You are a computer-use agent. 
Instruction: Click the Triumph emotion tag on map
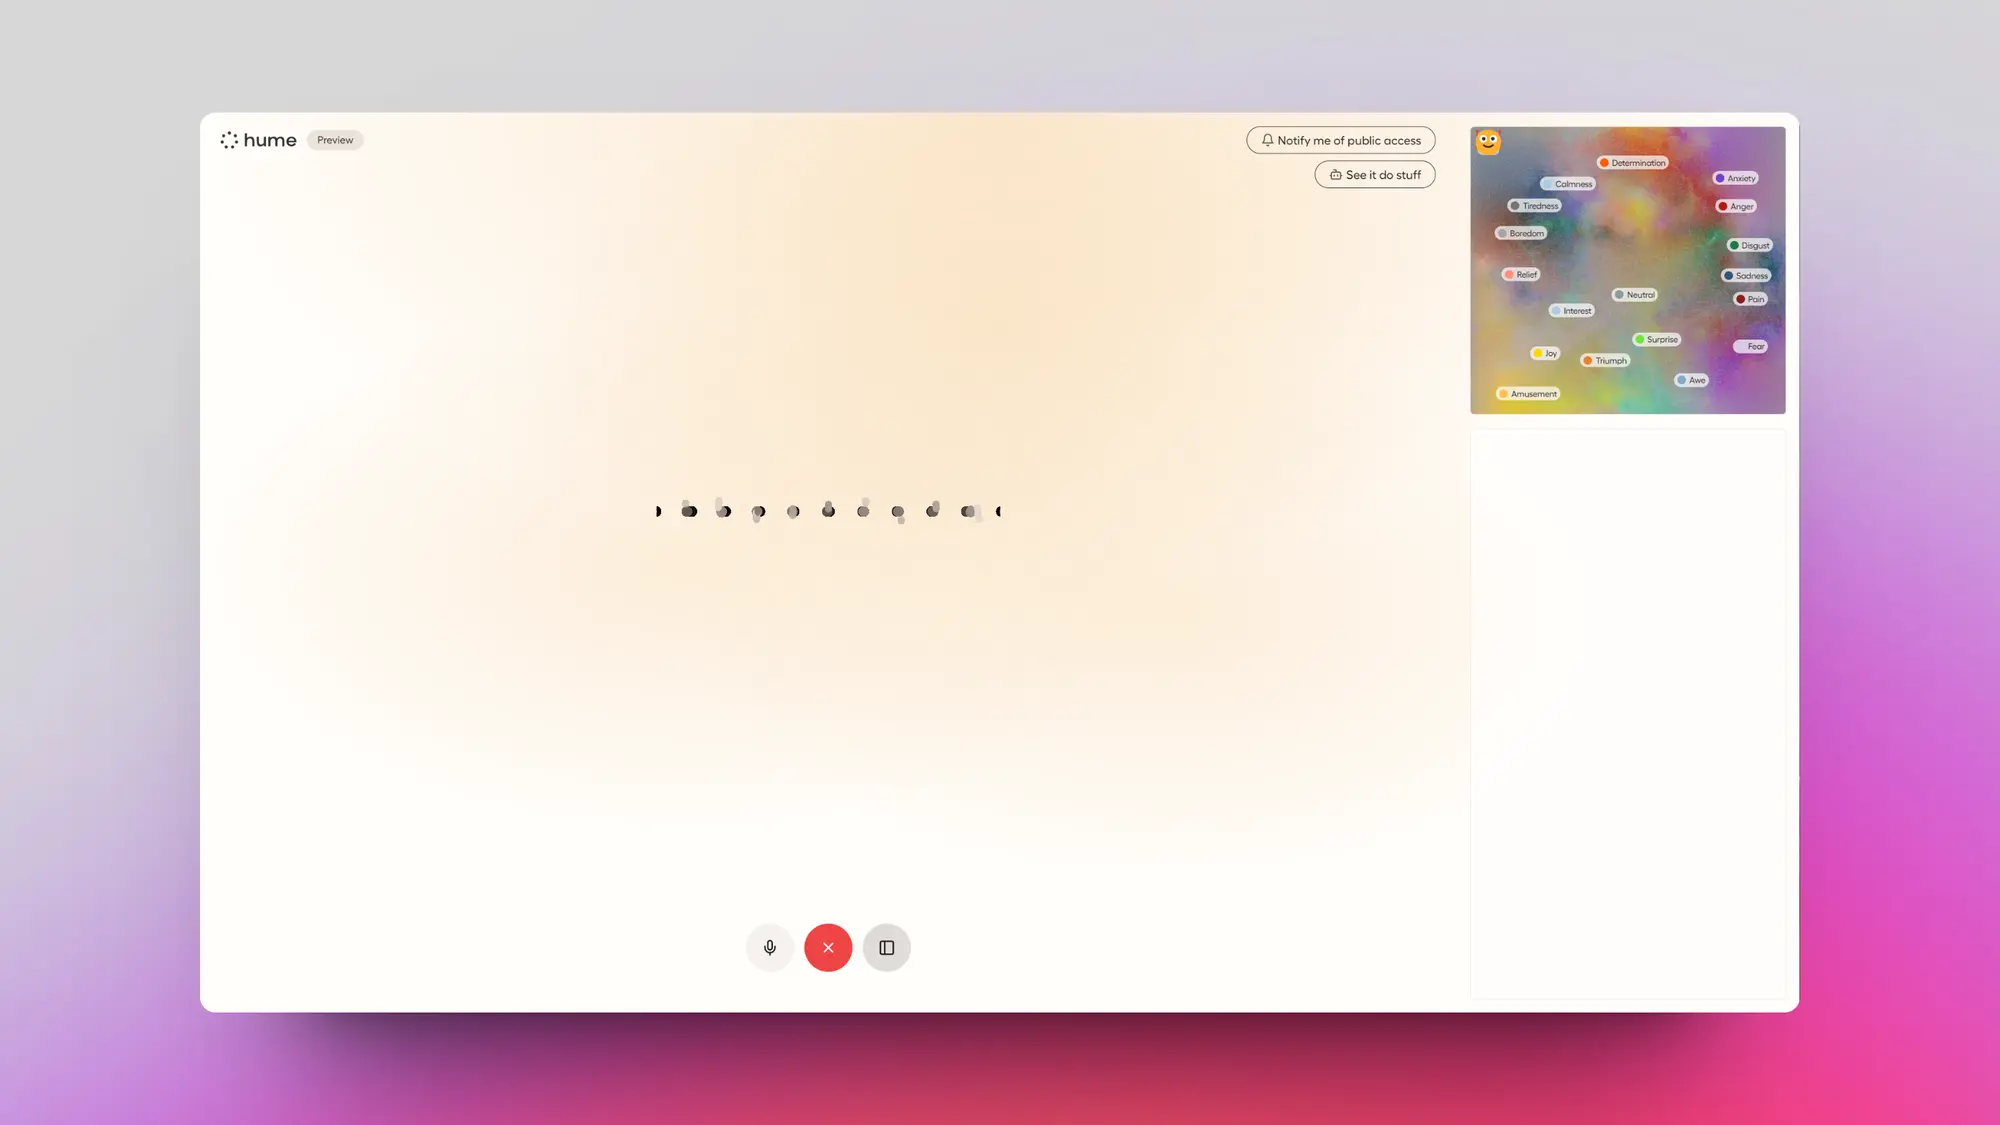[1607, 360]
